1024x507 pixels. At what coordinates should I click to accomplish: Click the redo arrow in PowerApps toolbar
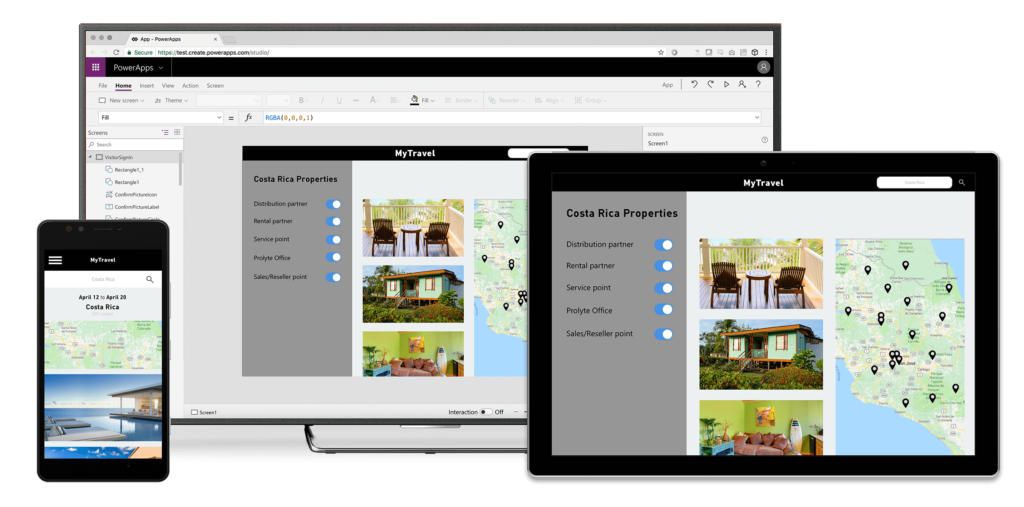point(710,85)
